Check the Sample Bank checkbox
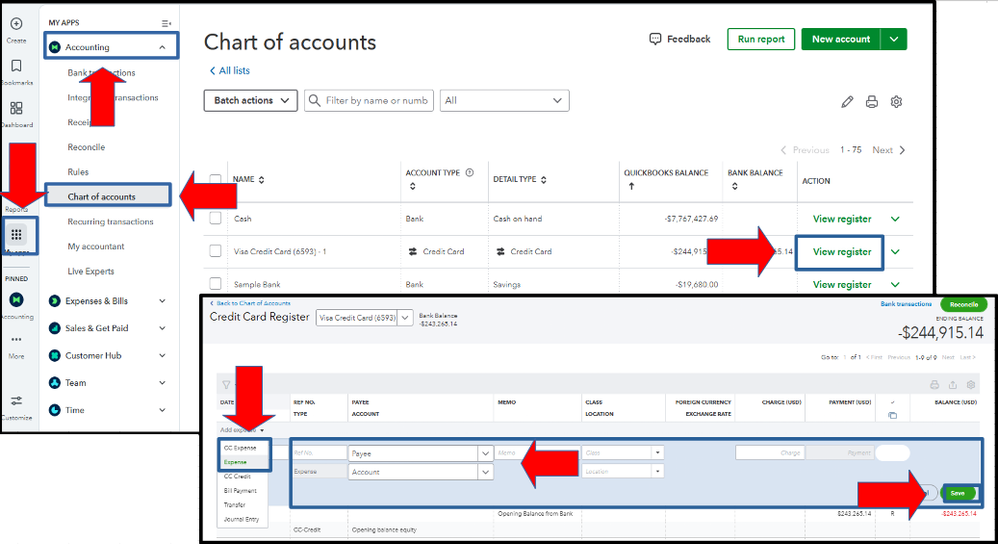 (216, 284)
